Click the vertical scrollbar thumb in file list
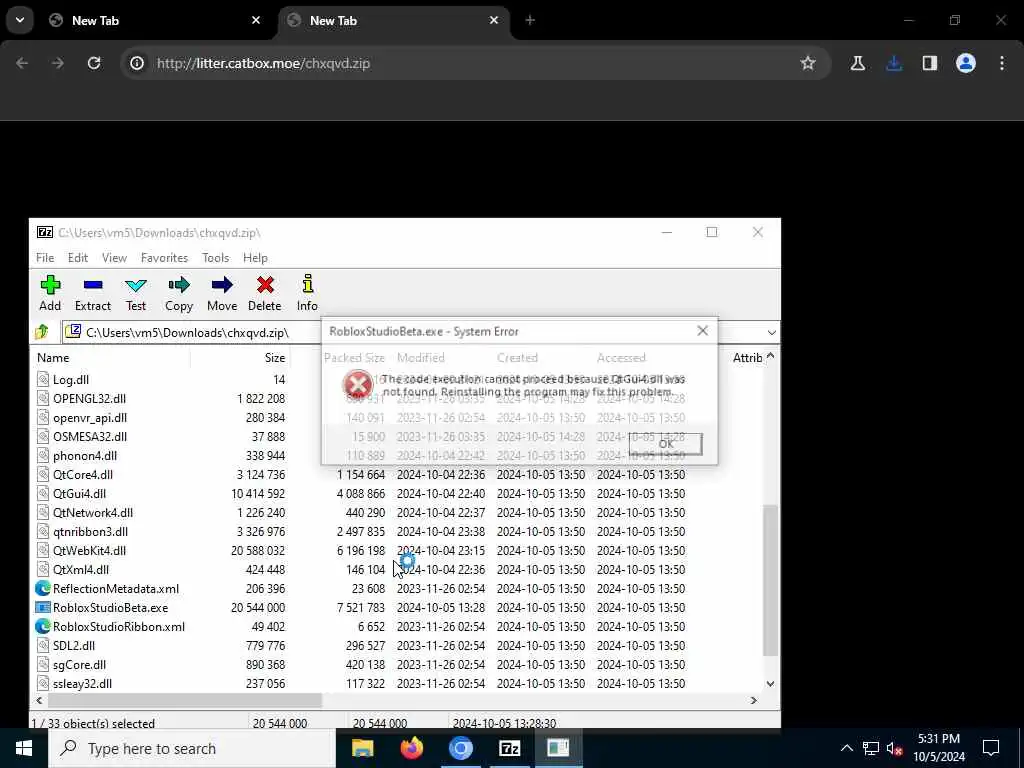Image resolution: width=1024 pixels, height=768 pixels. (x=771, y=579)
